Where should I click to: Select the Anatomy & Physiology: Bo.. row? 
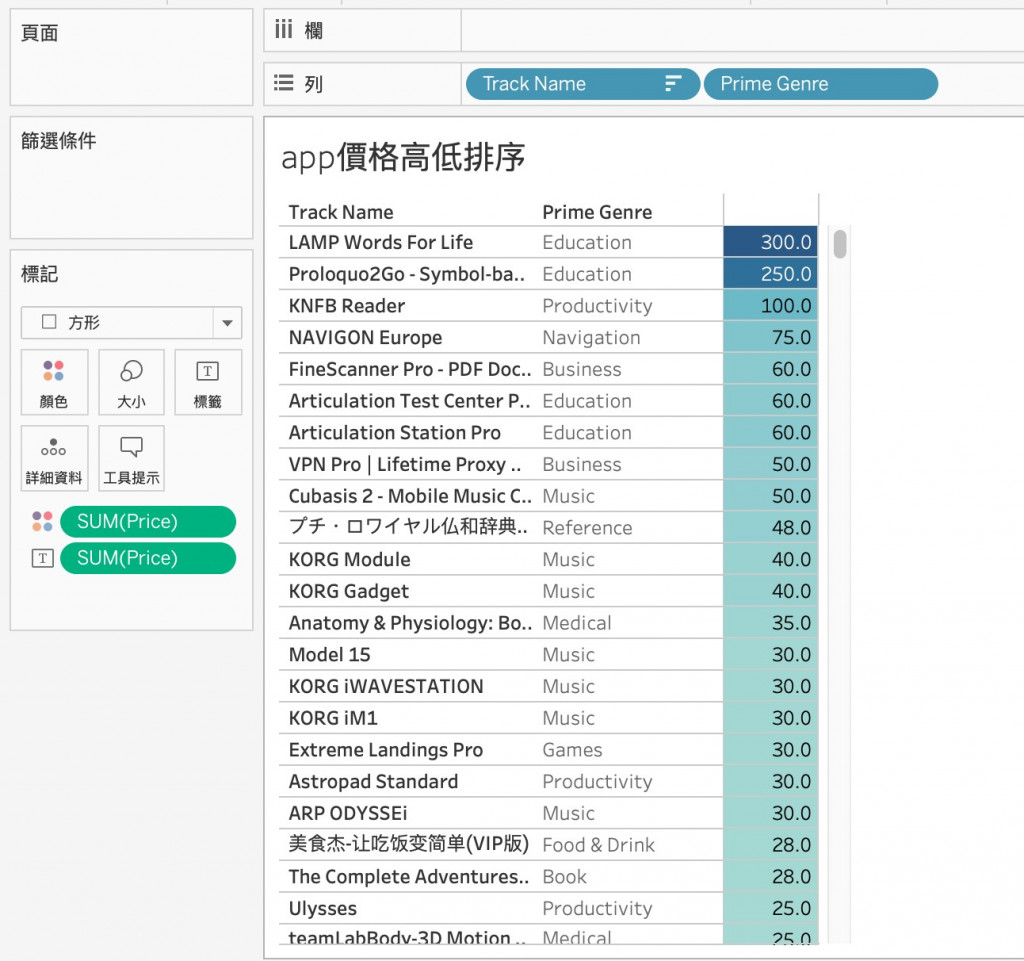point(410,623)
